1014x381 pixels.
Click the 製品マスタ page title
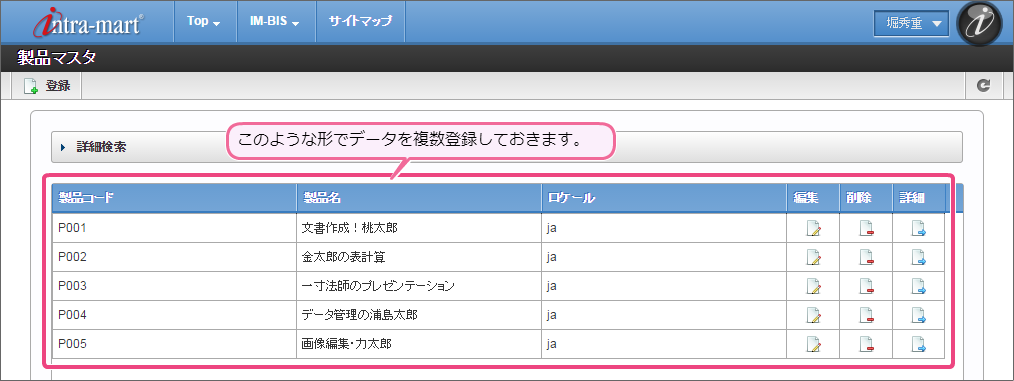[57, 59]
